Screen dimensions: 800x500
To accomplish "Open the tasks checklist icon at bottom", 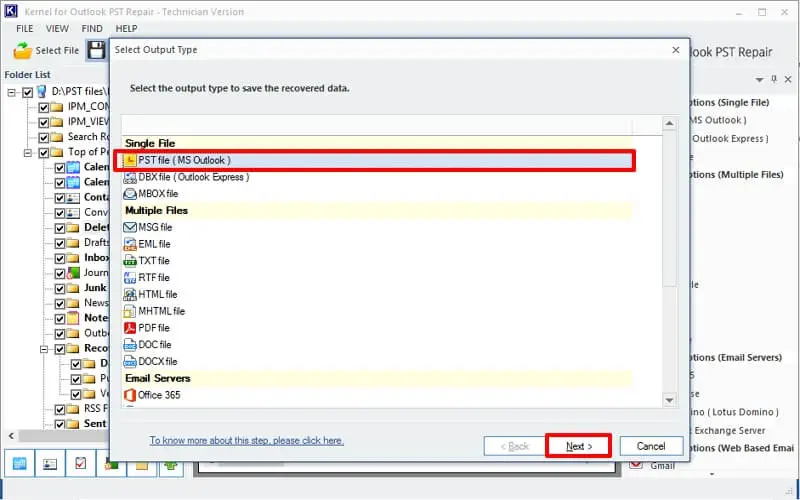I will click(x=81, y=464).
